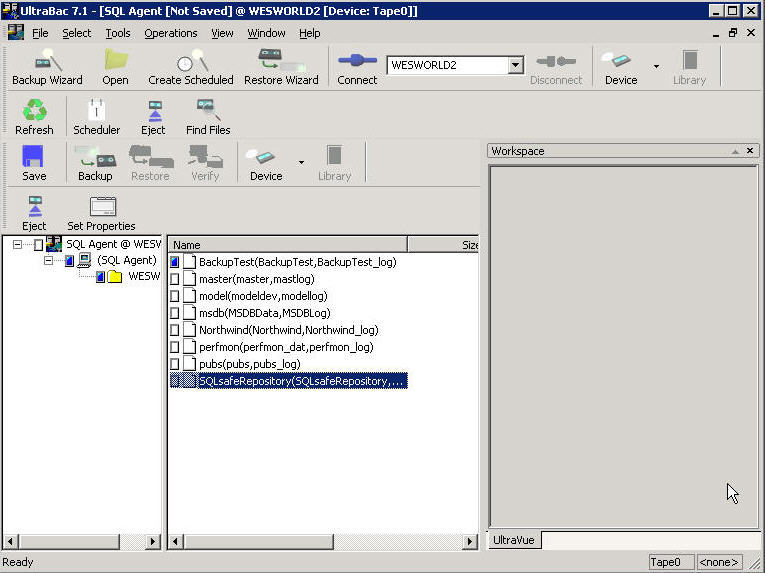Open the Tools menu
765x573 pixels.
(118, 33)
